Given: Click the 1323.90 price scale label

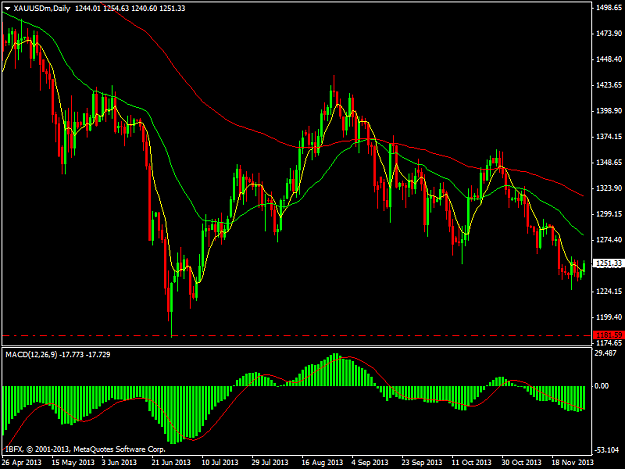Looking at the screenshot, I should point(609,188).
